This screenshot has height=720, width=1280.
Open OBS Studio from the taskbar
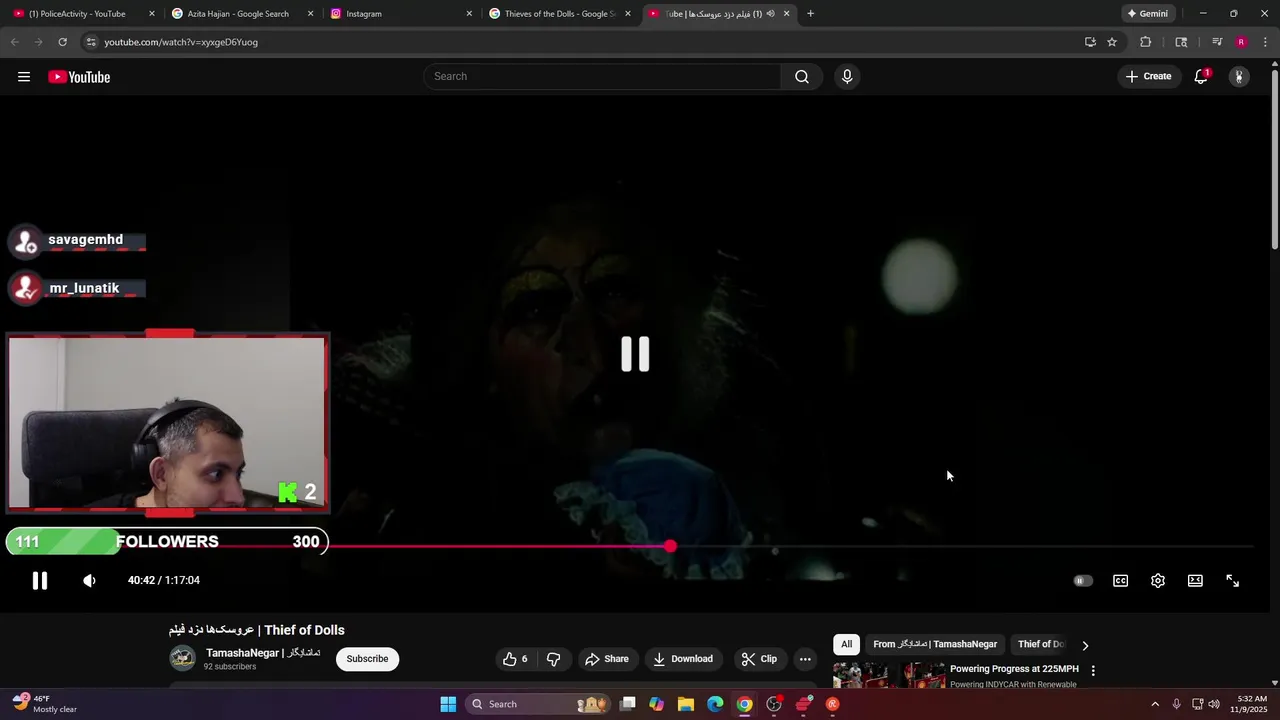(774, 704)
